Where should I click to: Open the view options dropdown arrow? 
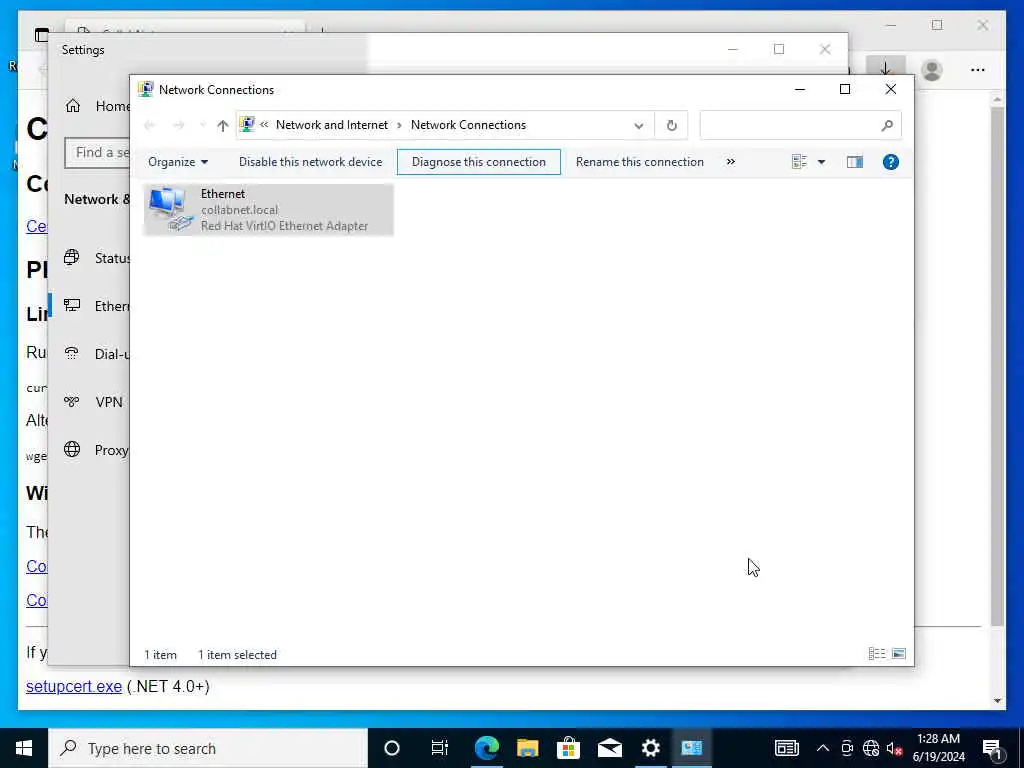pyautogui.click(x=822, y=162)
